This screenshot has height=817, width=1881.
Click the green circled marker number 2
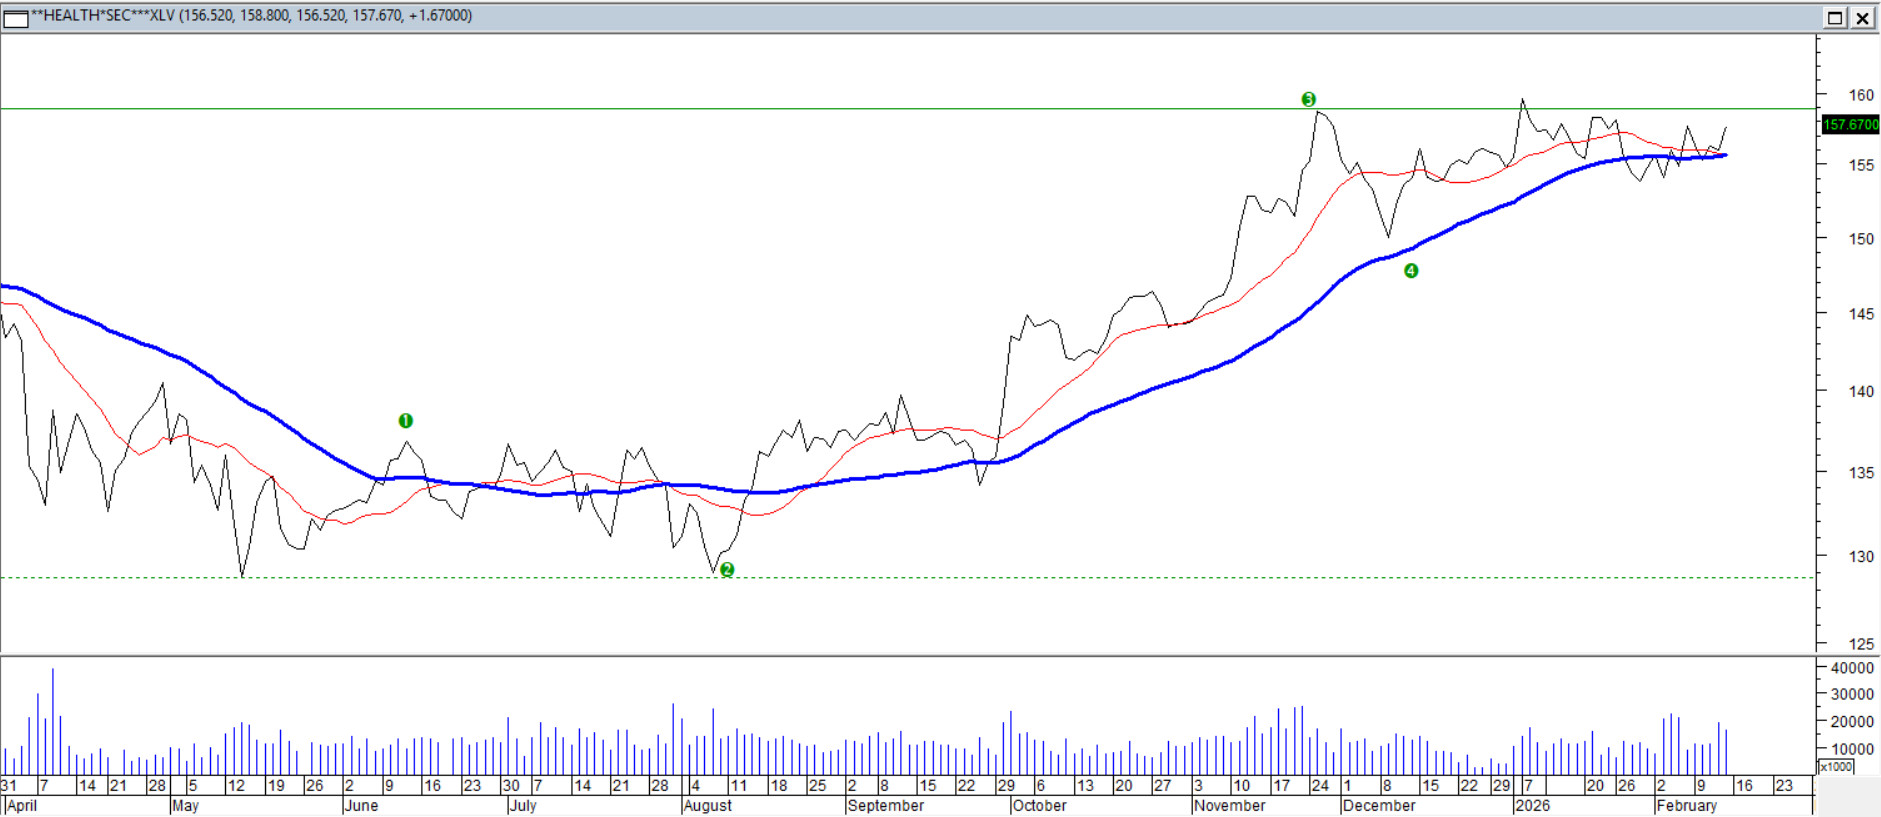tap(727, 570)
